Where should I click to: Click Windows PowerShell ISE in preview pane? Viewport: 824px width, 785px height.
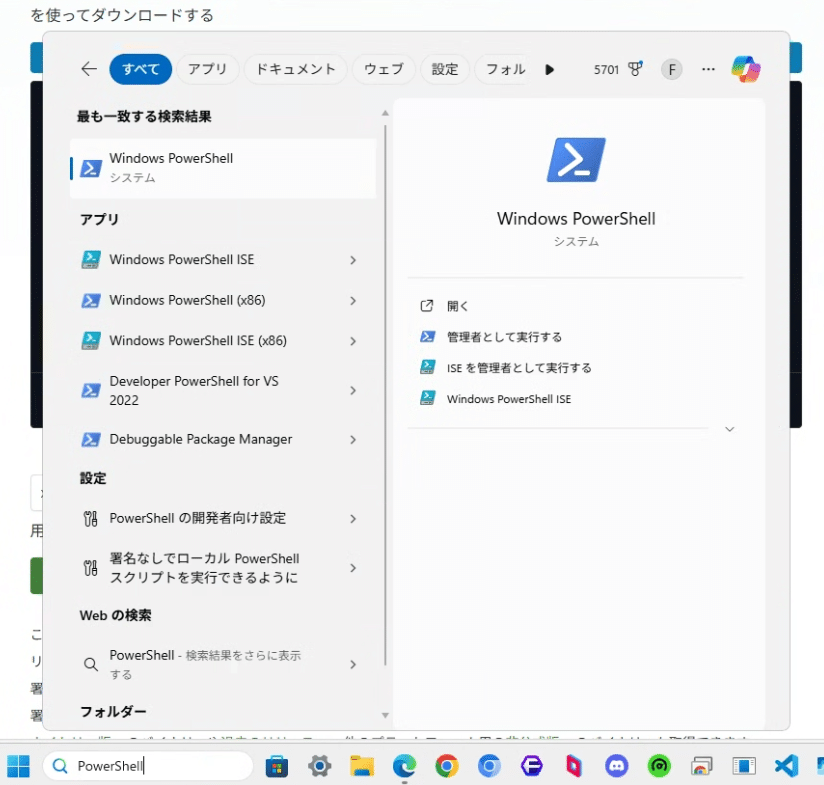509,399
